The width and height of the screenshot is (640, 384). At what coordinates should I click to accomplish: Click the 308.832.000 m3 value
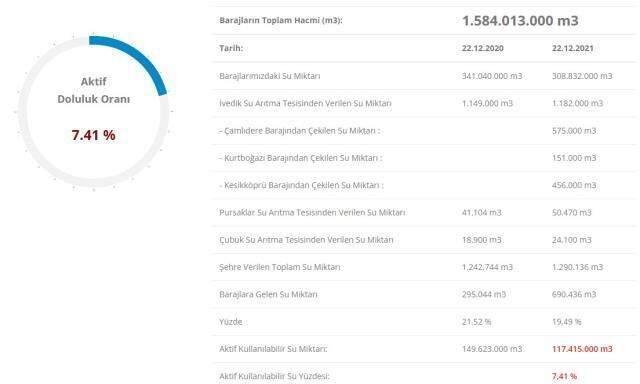[582, 76]
